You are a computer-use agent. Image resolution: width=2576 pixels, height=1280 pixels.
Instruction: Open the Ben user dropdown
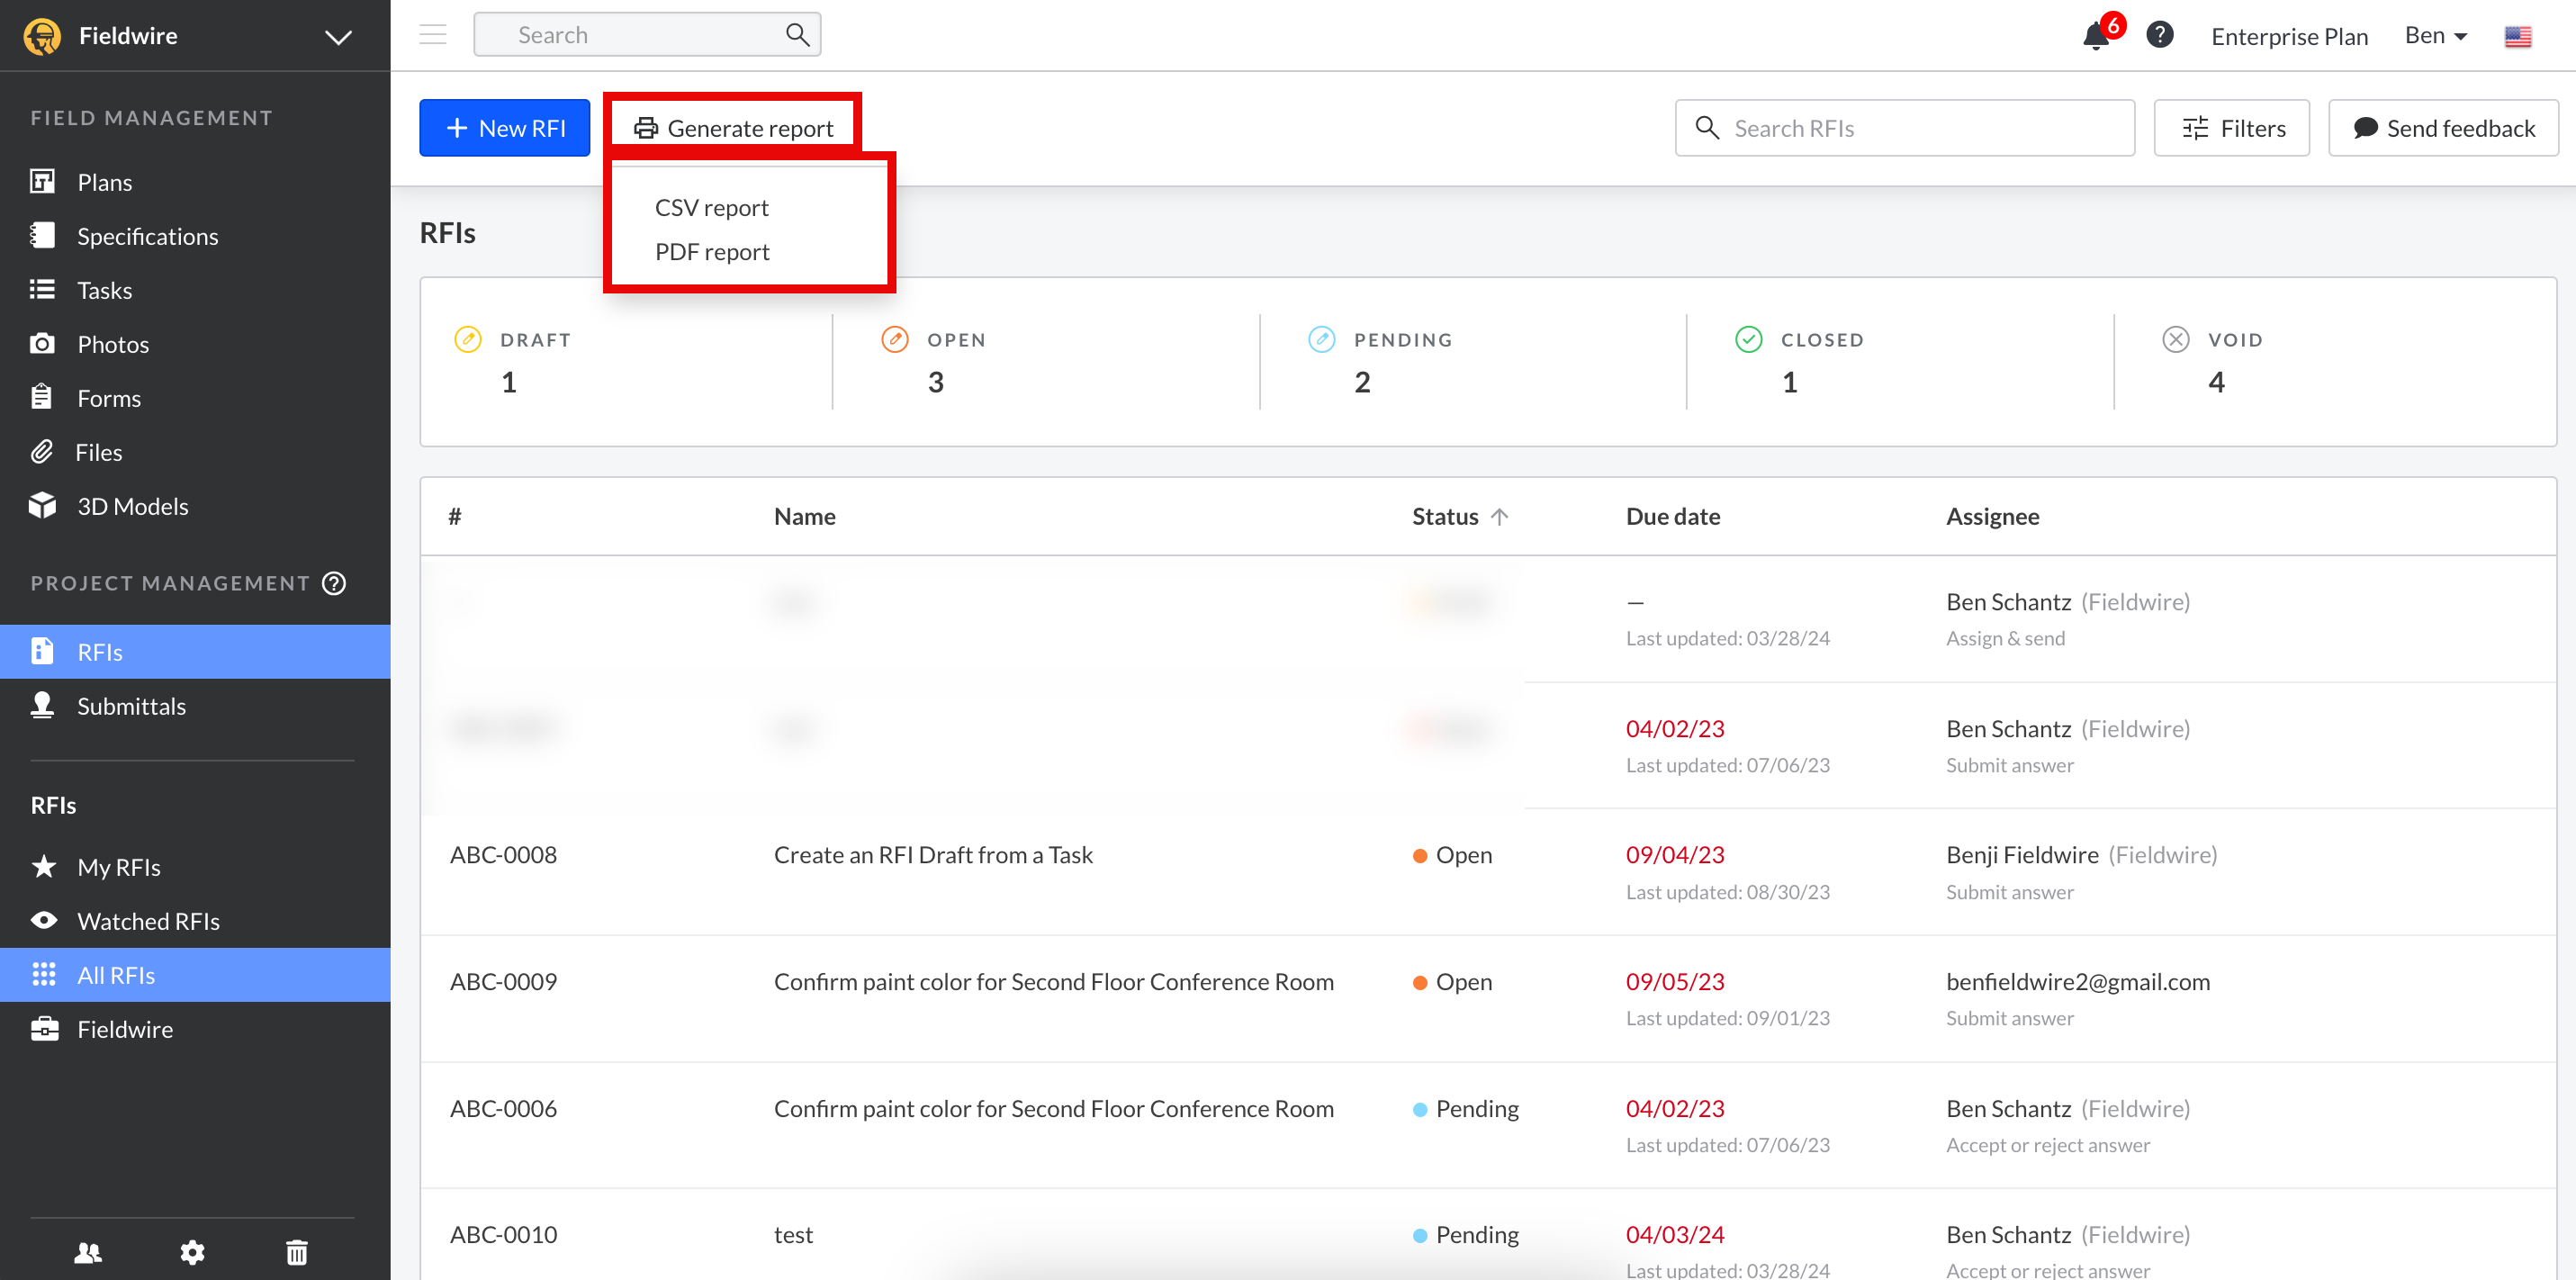coord(2435,36)
